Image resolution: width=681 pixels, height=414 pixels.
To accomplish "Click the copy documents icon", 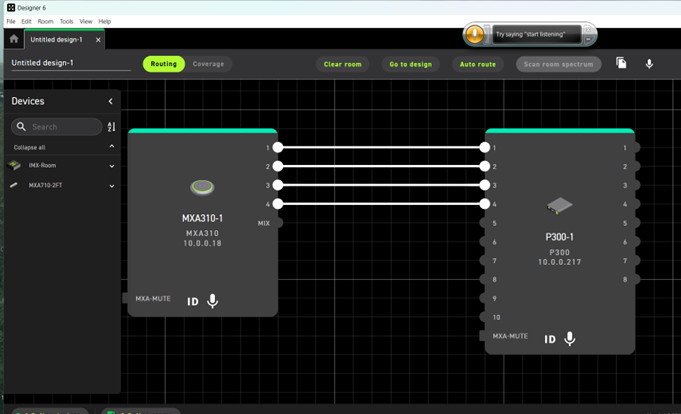I will tap(621, 63).
